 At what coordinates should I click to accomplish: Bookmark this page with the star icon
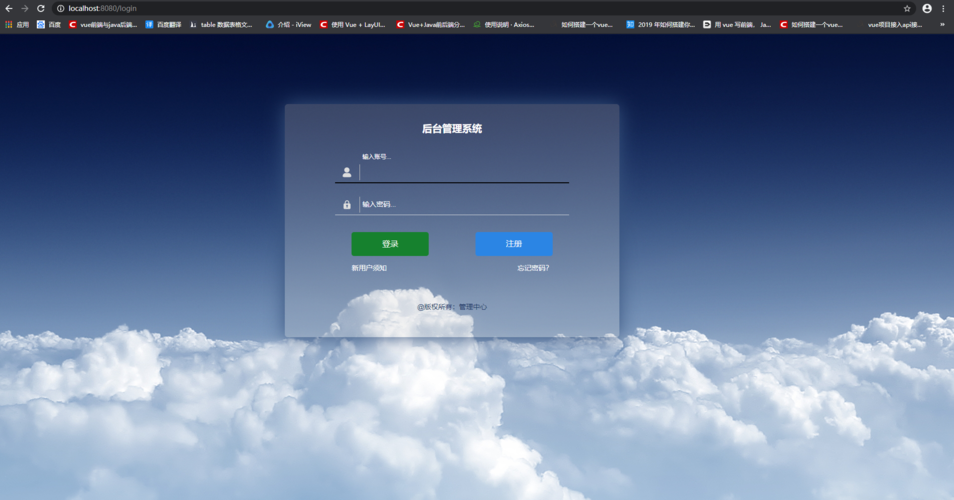point(907,9)
